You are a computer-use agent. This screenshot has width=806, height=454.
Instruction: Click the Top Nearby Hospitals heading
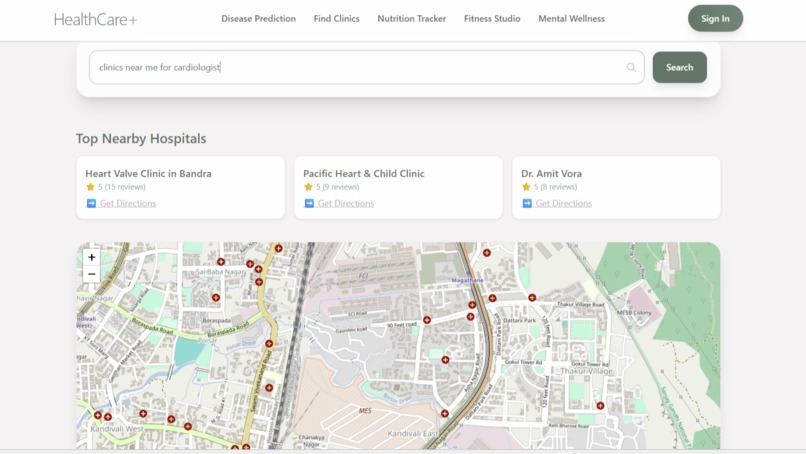click(141, 138)
